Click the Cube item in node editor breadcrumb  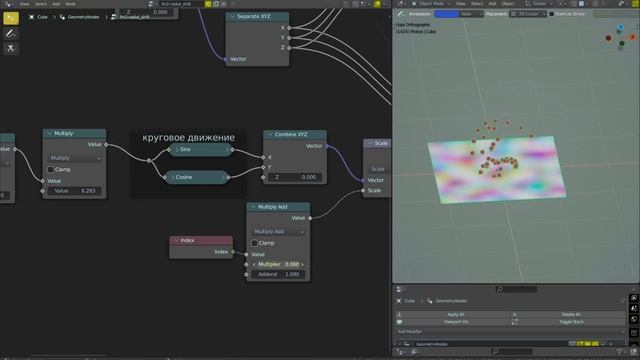tap(39, 17)
